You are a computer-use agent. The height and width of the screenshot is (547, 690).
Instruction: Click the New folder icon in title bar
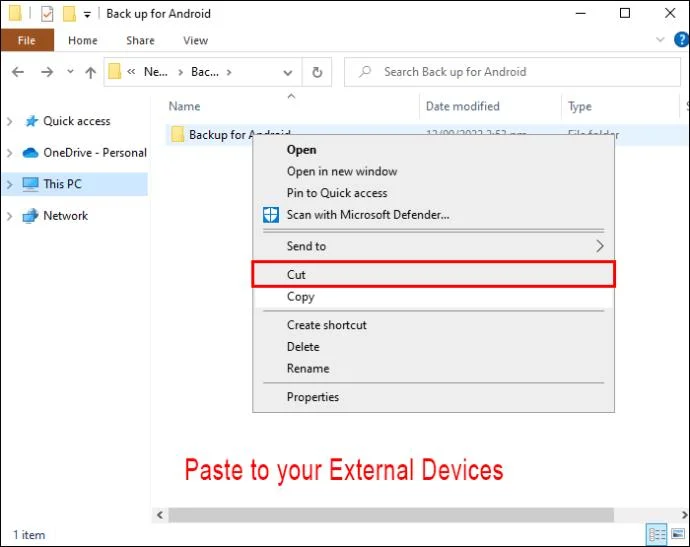point(69,14)
